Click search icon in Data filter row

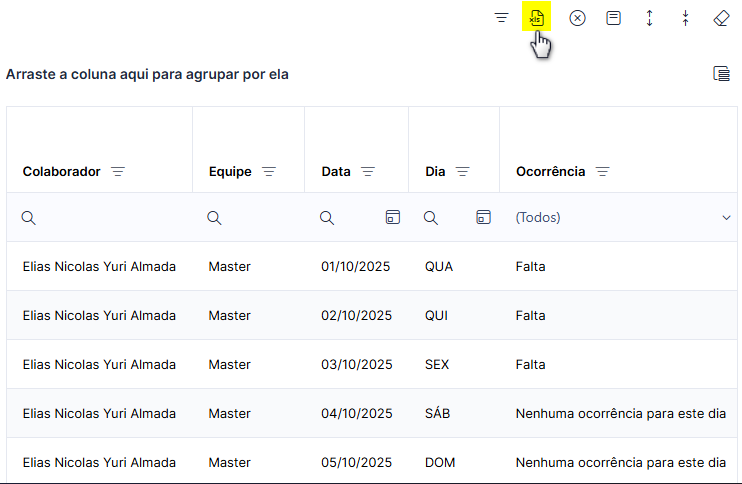[x=327, y=218]
